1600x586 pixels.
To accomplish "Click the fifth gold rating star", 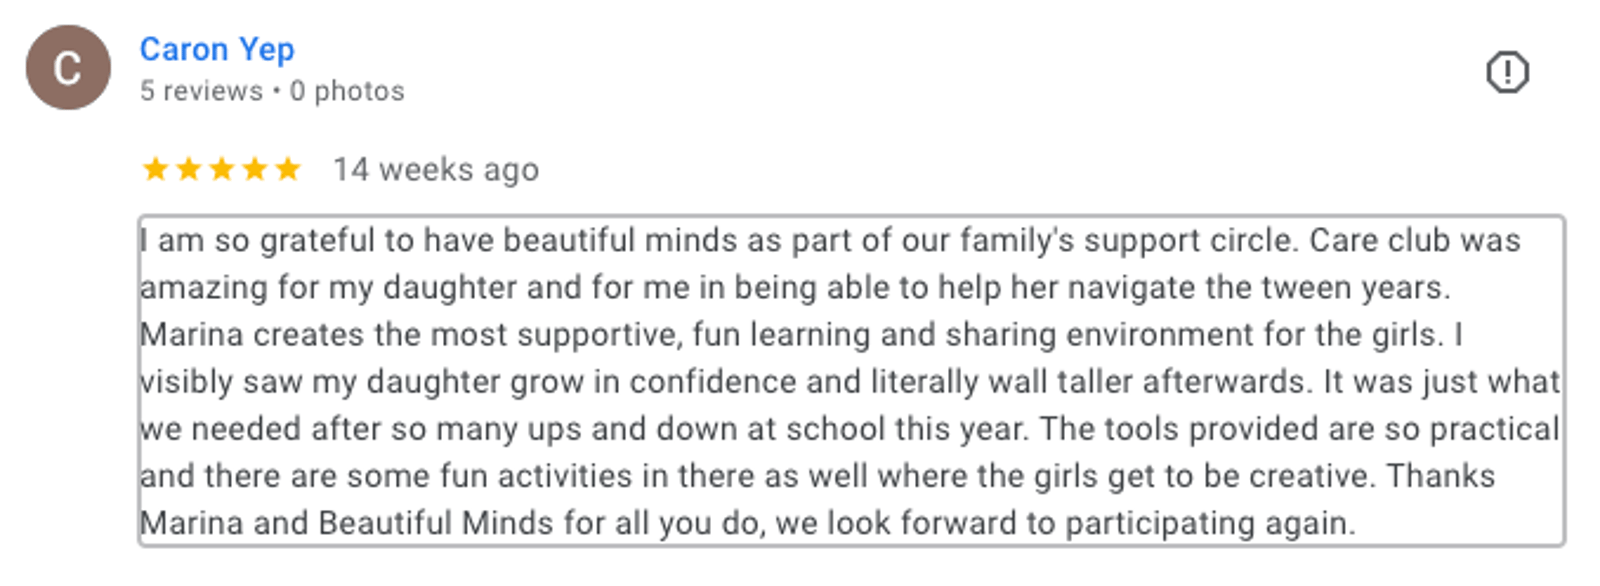I will 288,169.
